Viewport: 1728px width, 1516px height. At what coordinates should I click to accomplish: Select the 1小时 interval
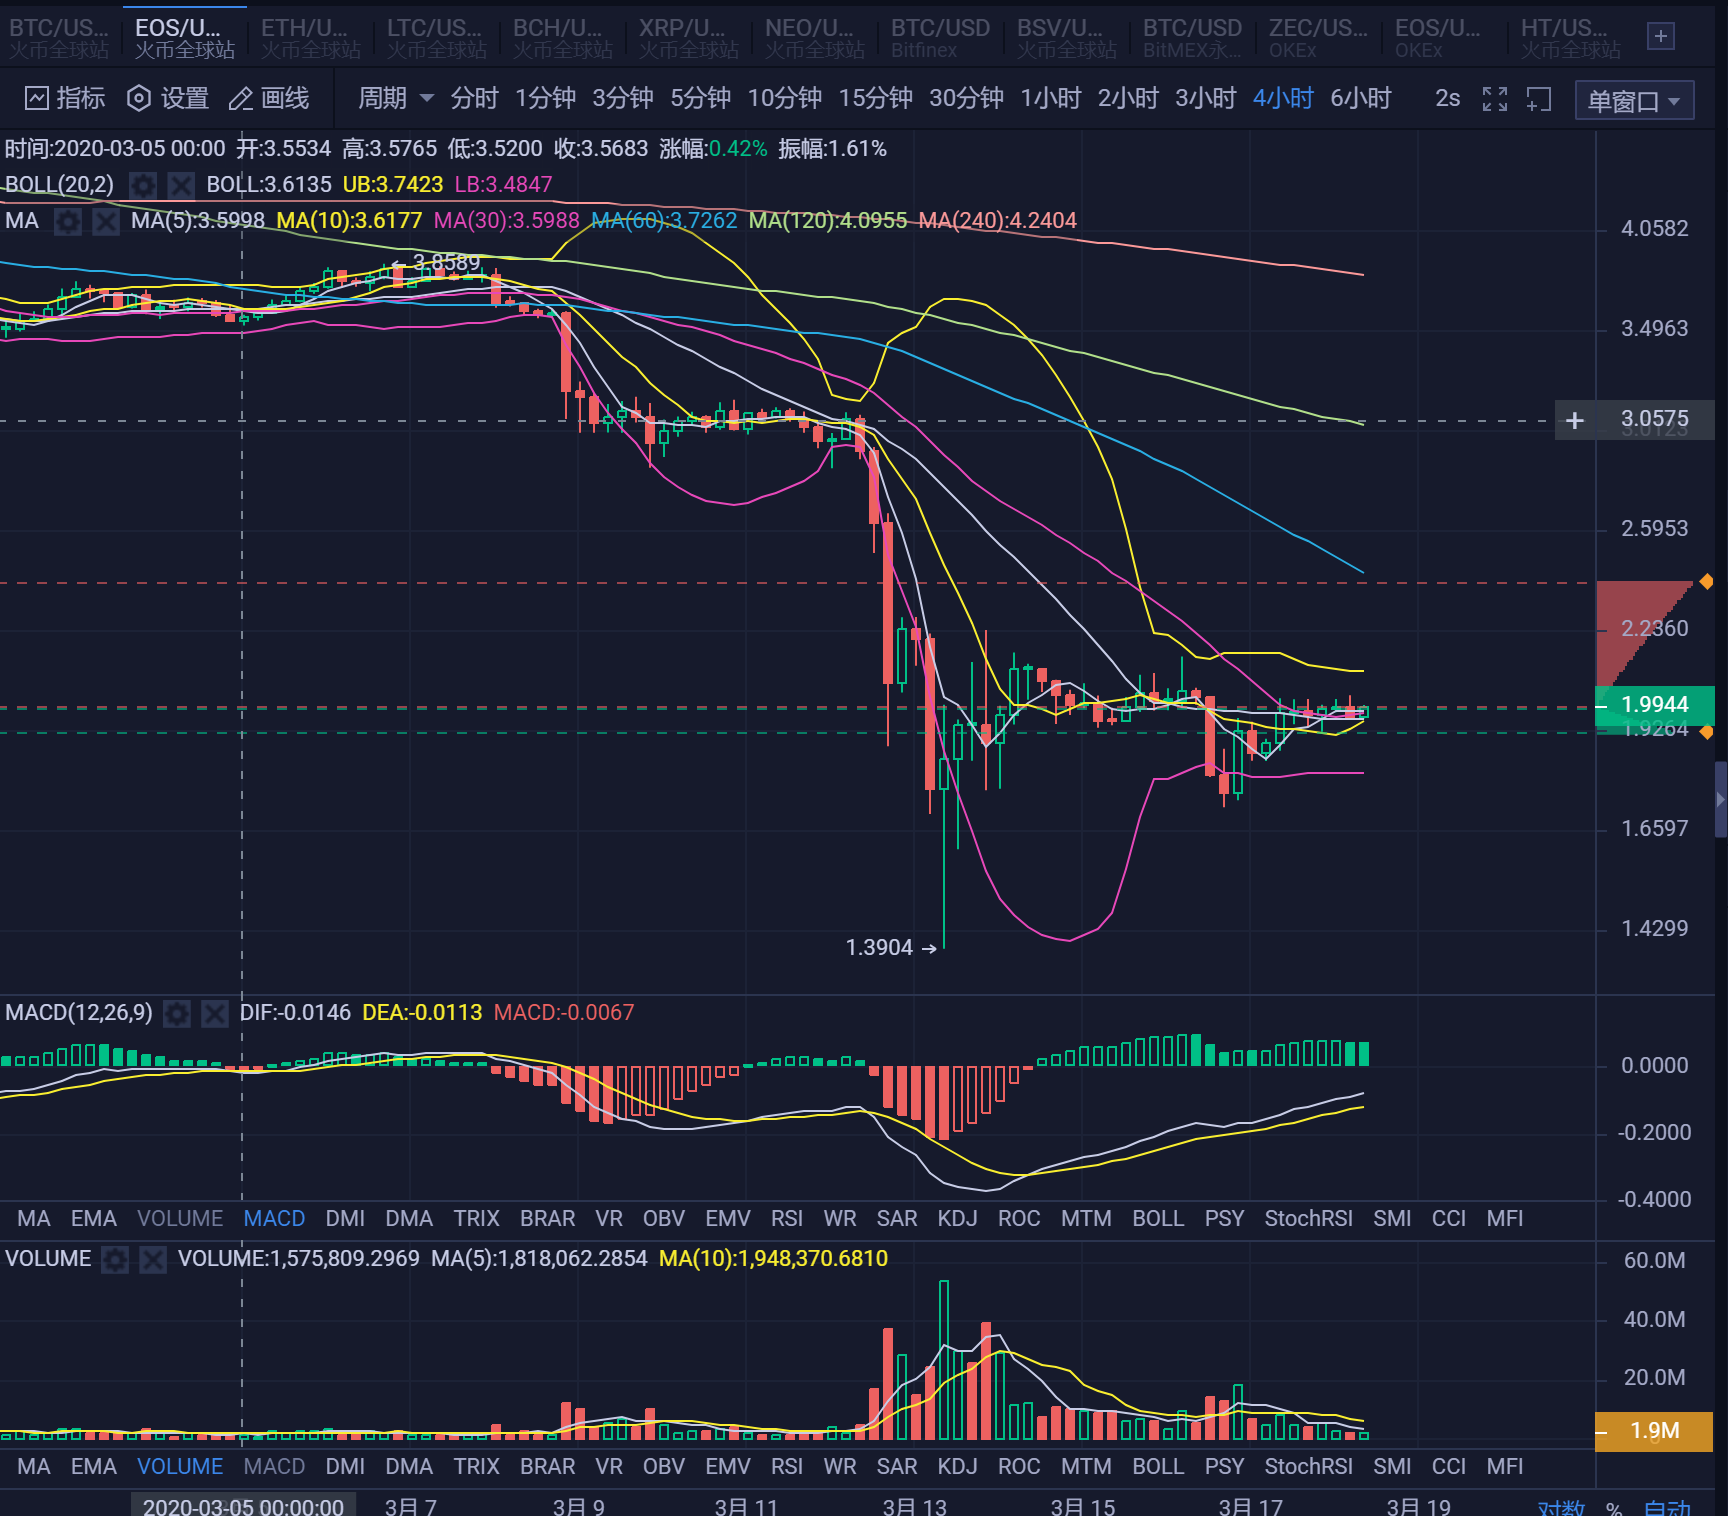click(1051, 98)
